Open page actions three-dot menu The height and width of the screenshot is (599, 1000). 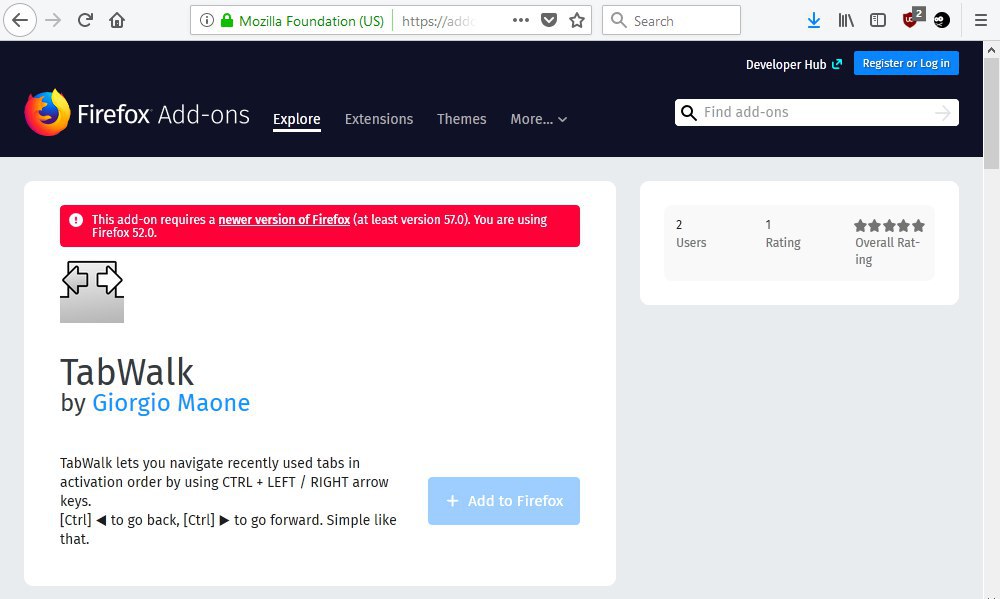click(x=521, y=20)
